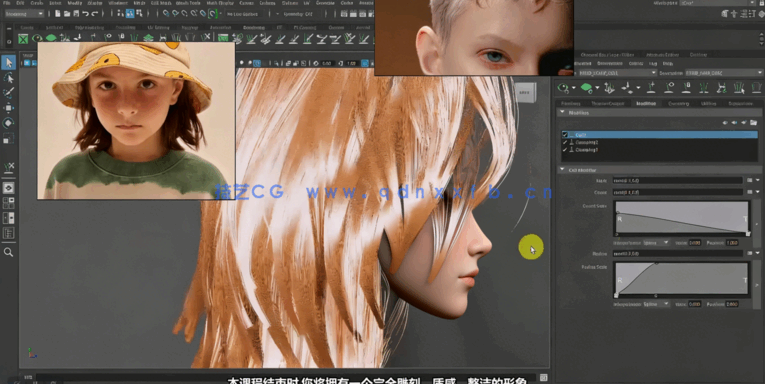This screenshot has height=384, width=765.
Task: Click the view cube in the viewport corner
Action: [x=525, y=92]
